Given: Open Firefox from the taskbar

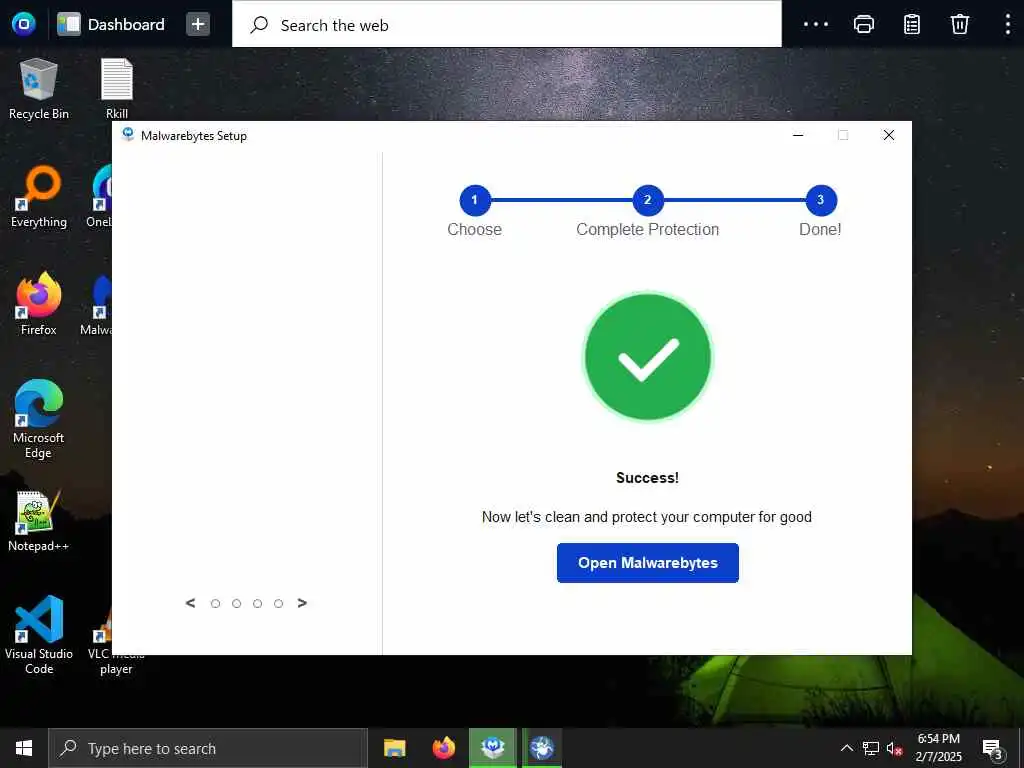Looking at the screenshot, I should click(443, 748).
